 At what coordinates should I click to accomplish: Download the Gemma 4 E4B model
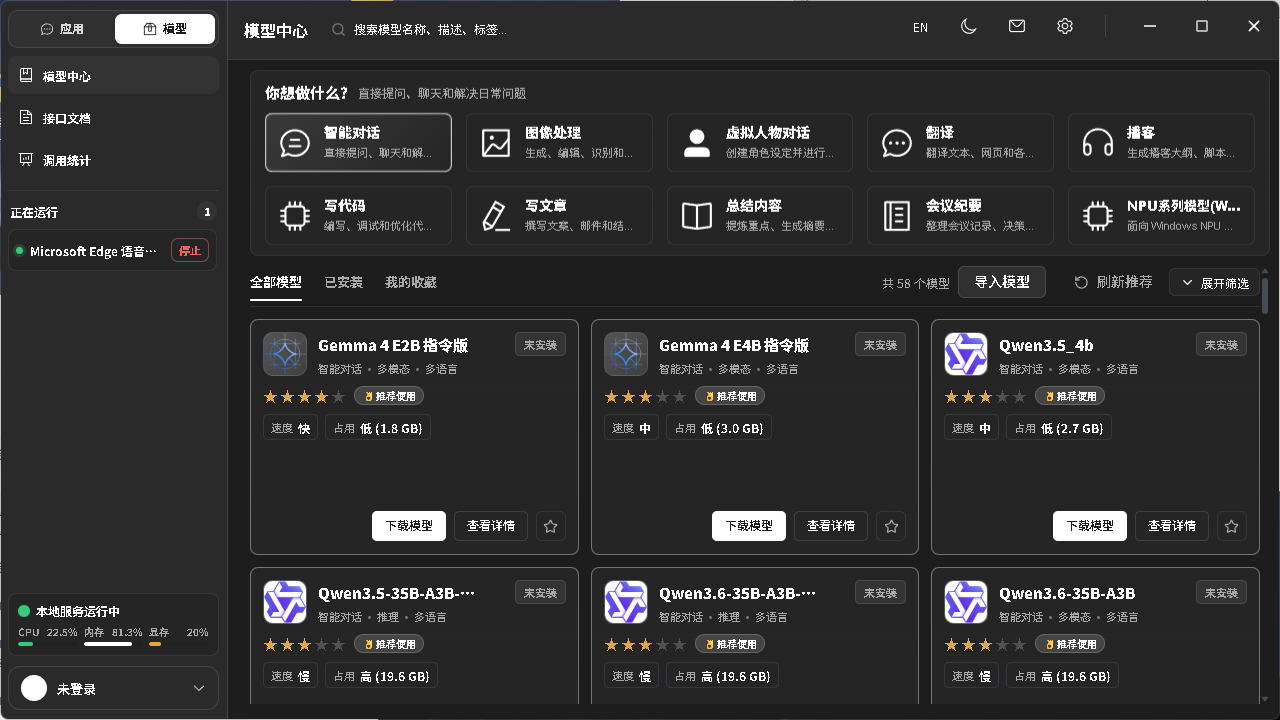click(x=749, y=525)
